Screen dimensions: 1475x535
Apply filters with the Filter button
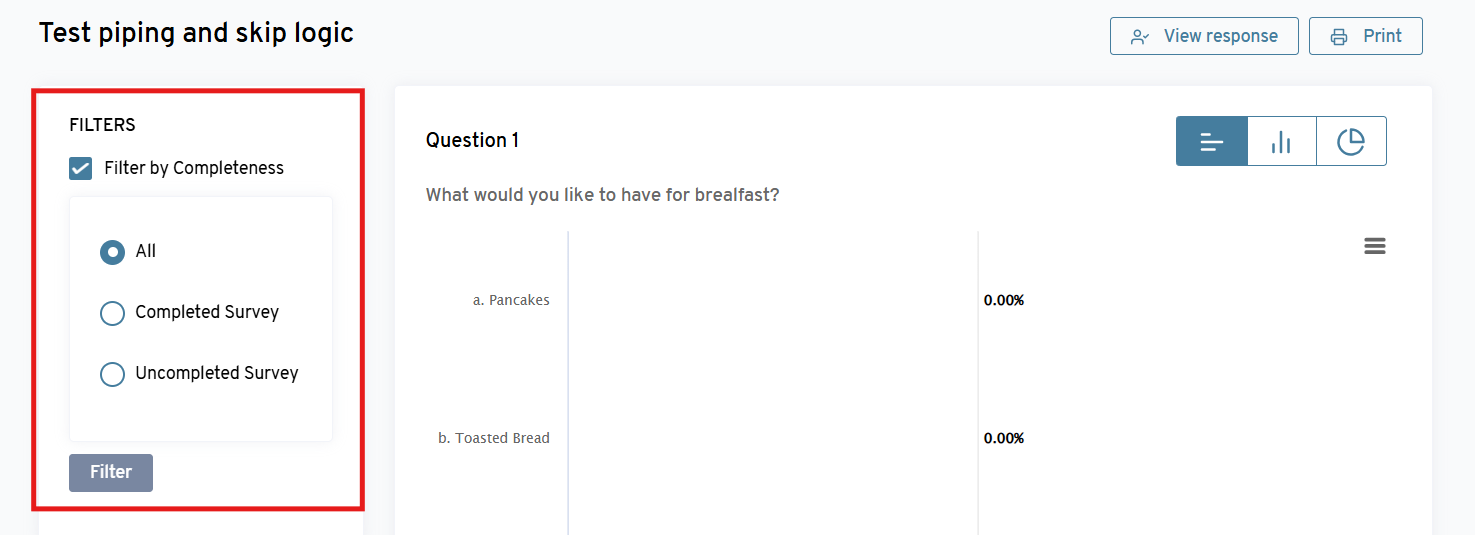(111, 472)
